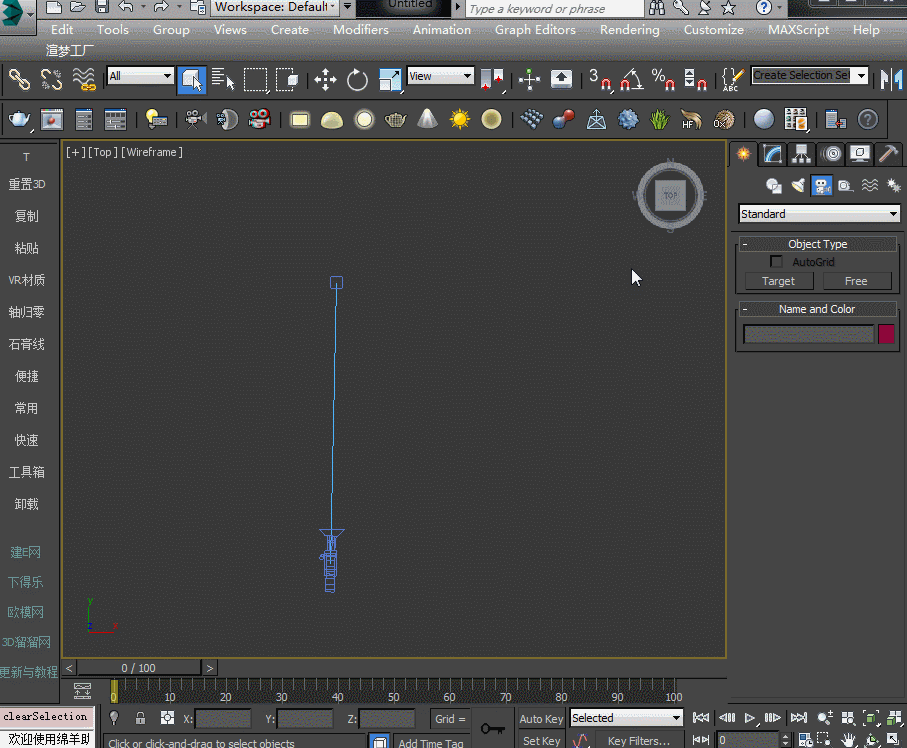Screen dimensions: 907x748
Task: Enable the AutoGrid checkbox
Action: click(777, 262)
